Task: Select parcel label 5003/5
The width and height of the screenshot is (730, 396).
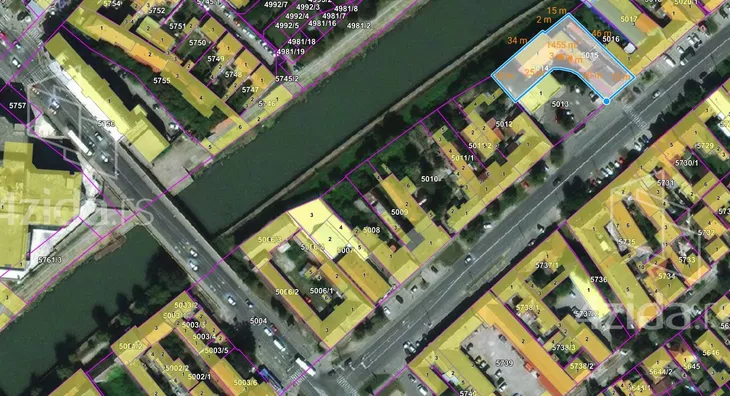Action: click(217, 350)
